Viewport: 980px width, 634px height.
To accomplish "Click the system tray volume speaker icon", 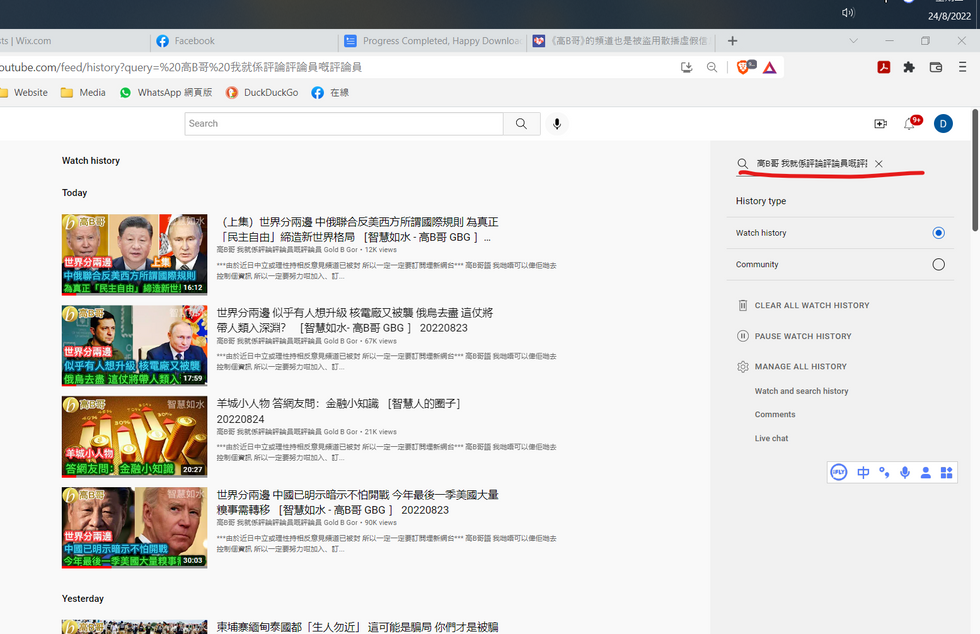I will tap(848, 13).
